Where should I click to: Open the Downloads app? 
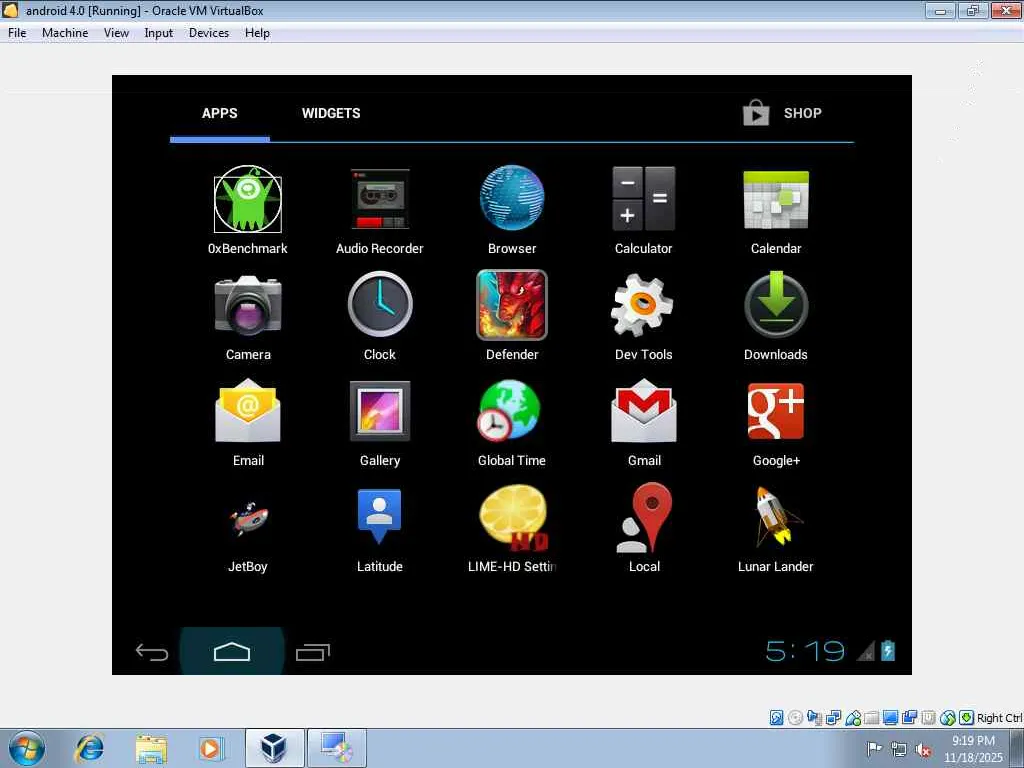coord(776,305)
